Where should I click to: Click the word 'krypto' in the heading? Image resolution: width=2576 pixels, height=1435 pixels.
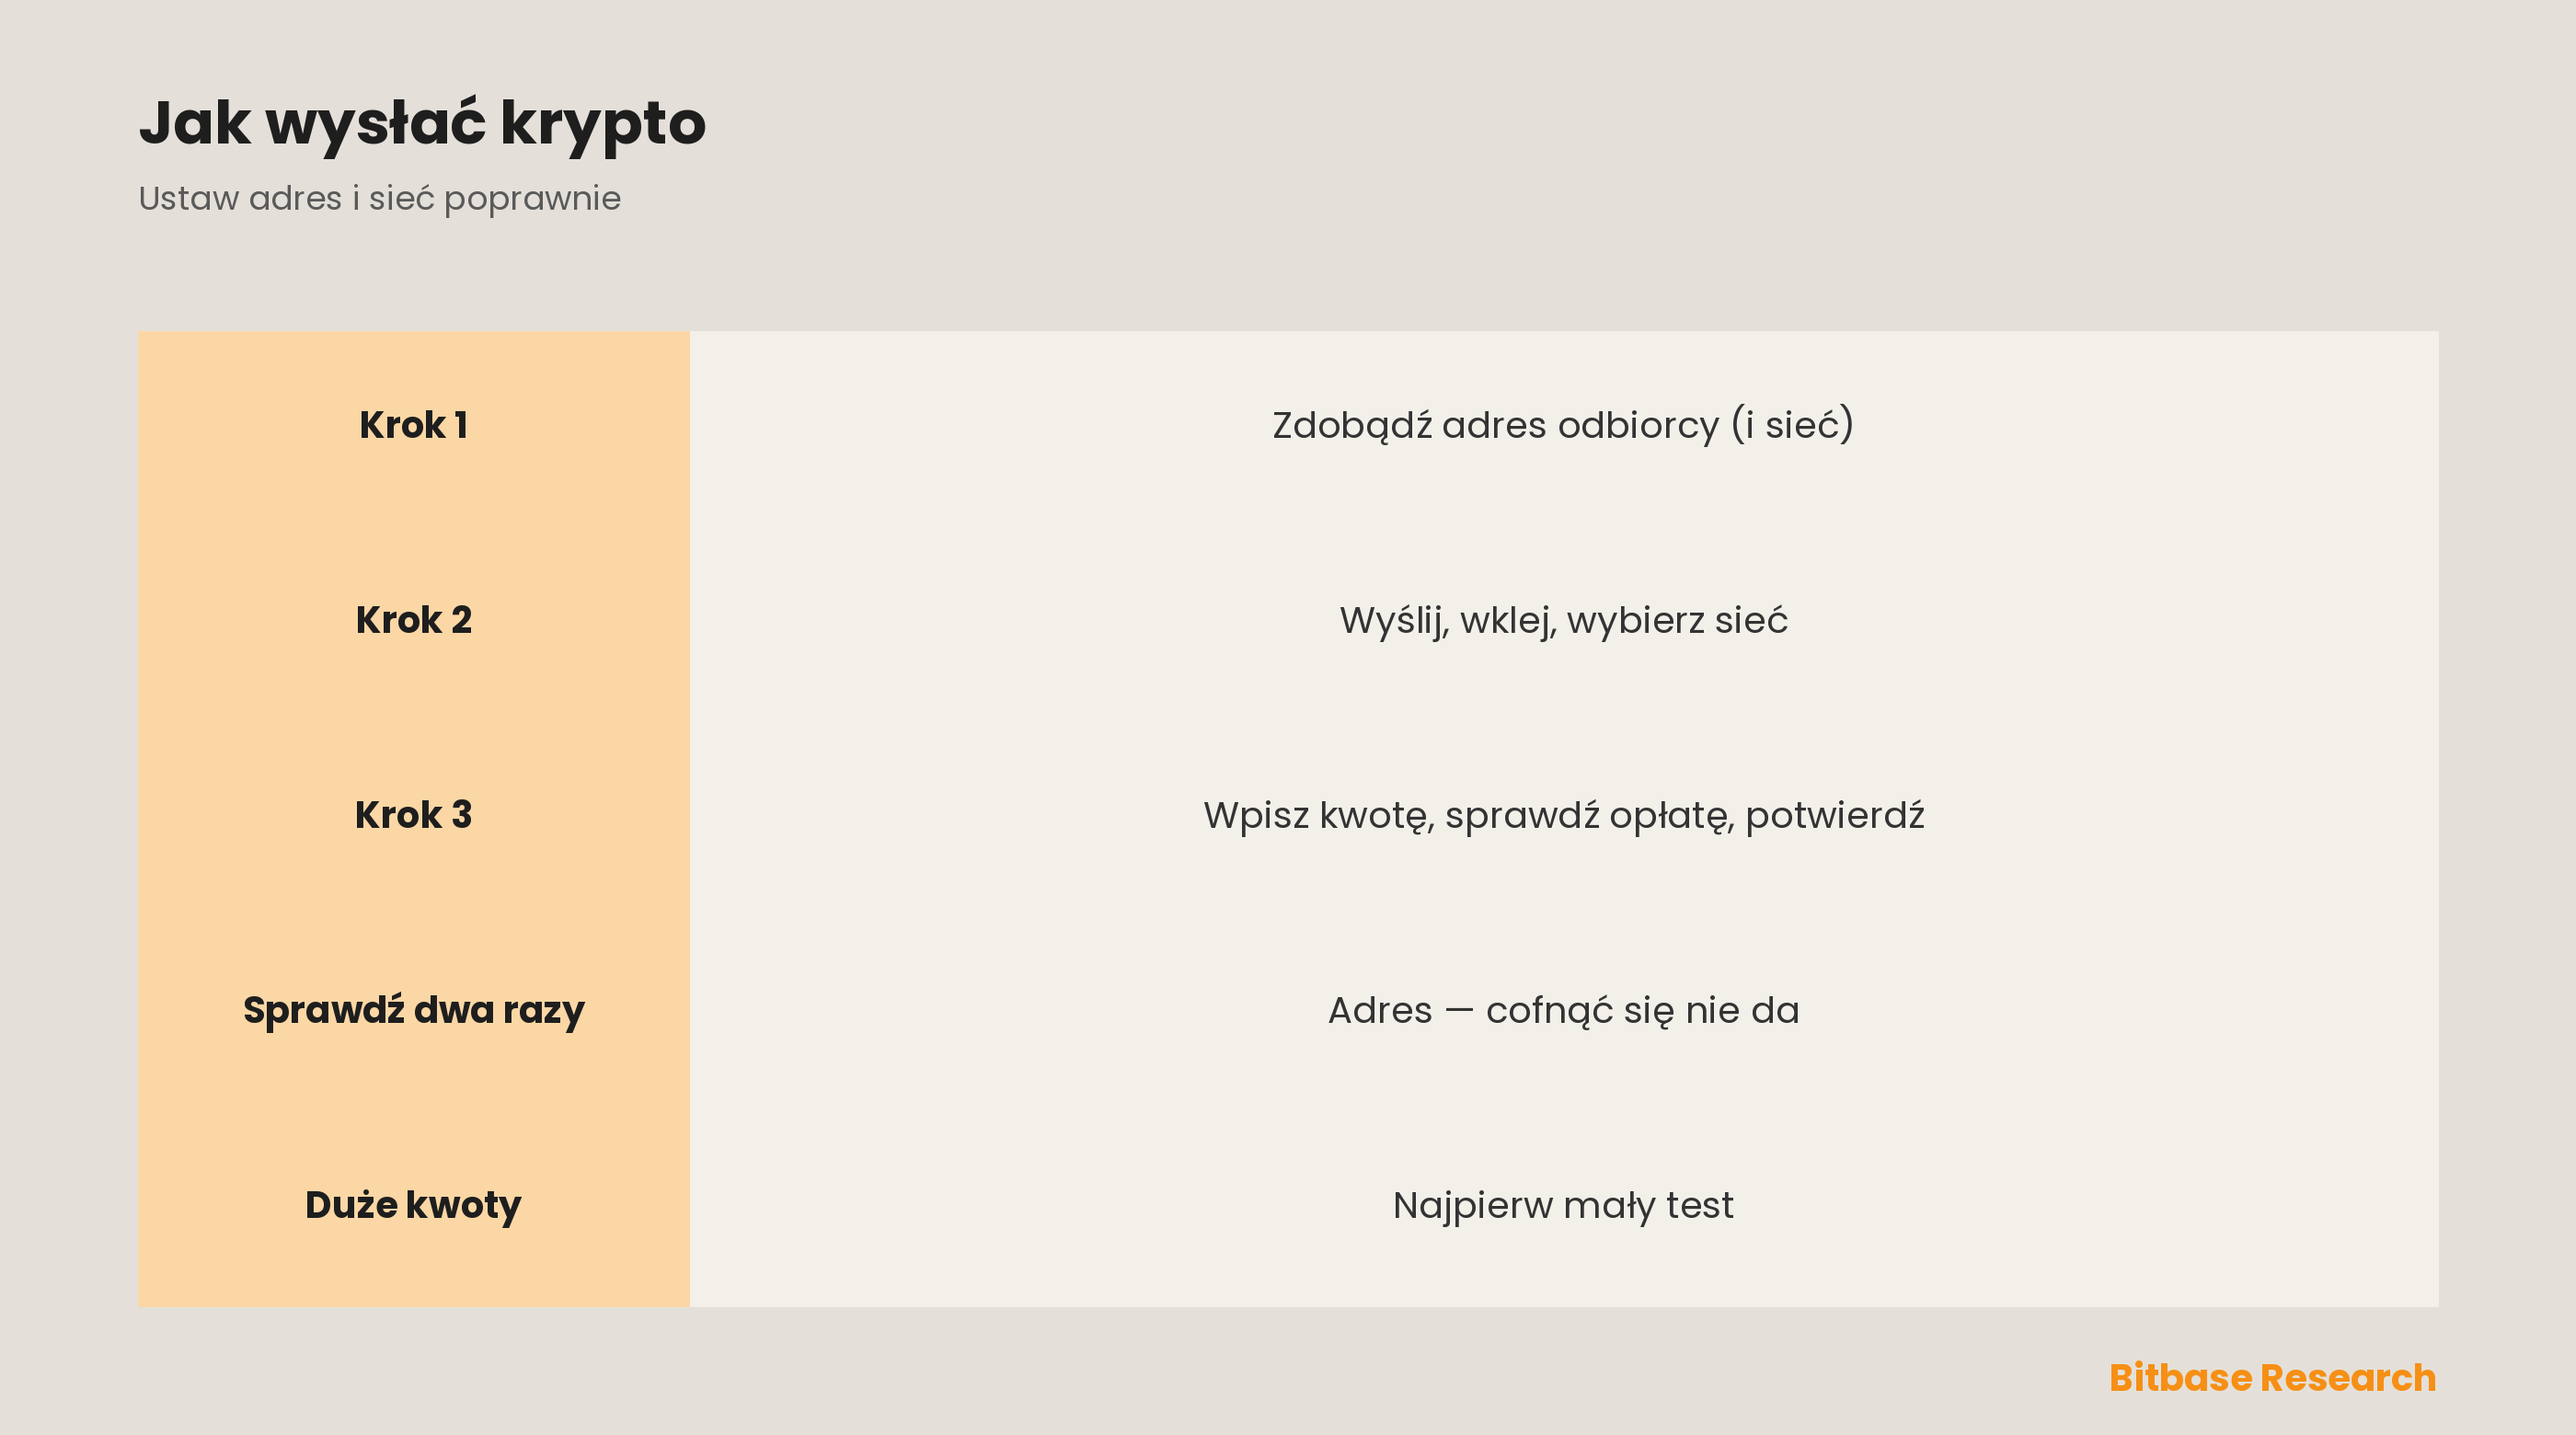click(603, 126)
